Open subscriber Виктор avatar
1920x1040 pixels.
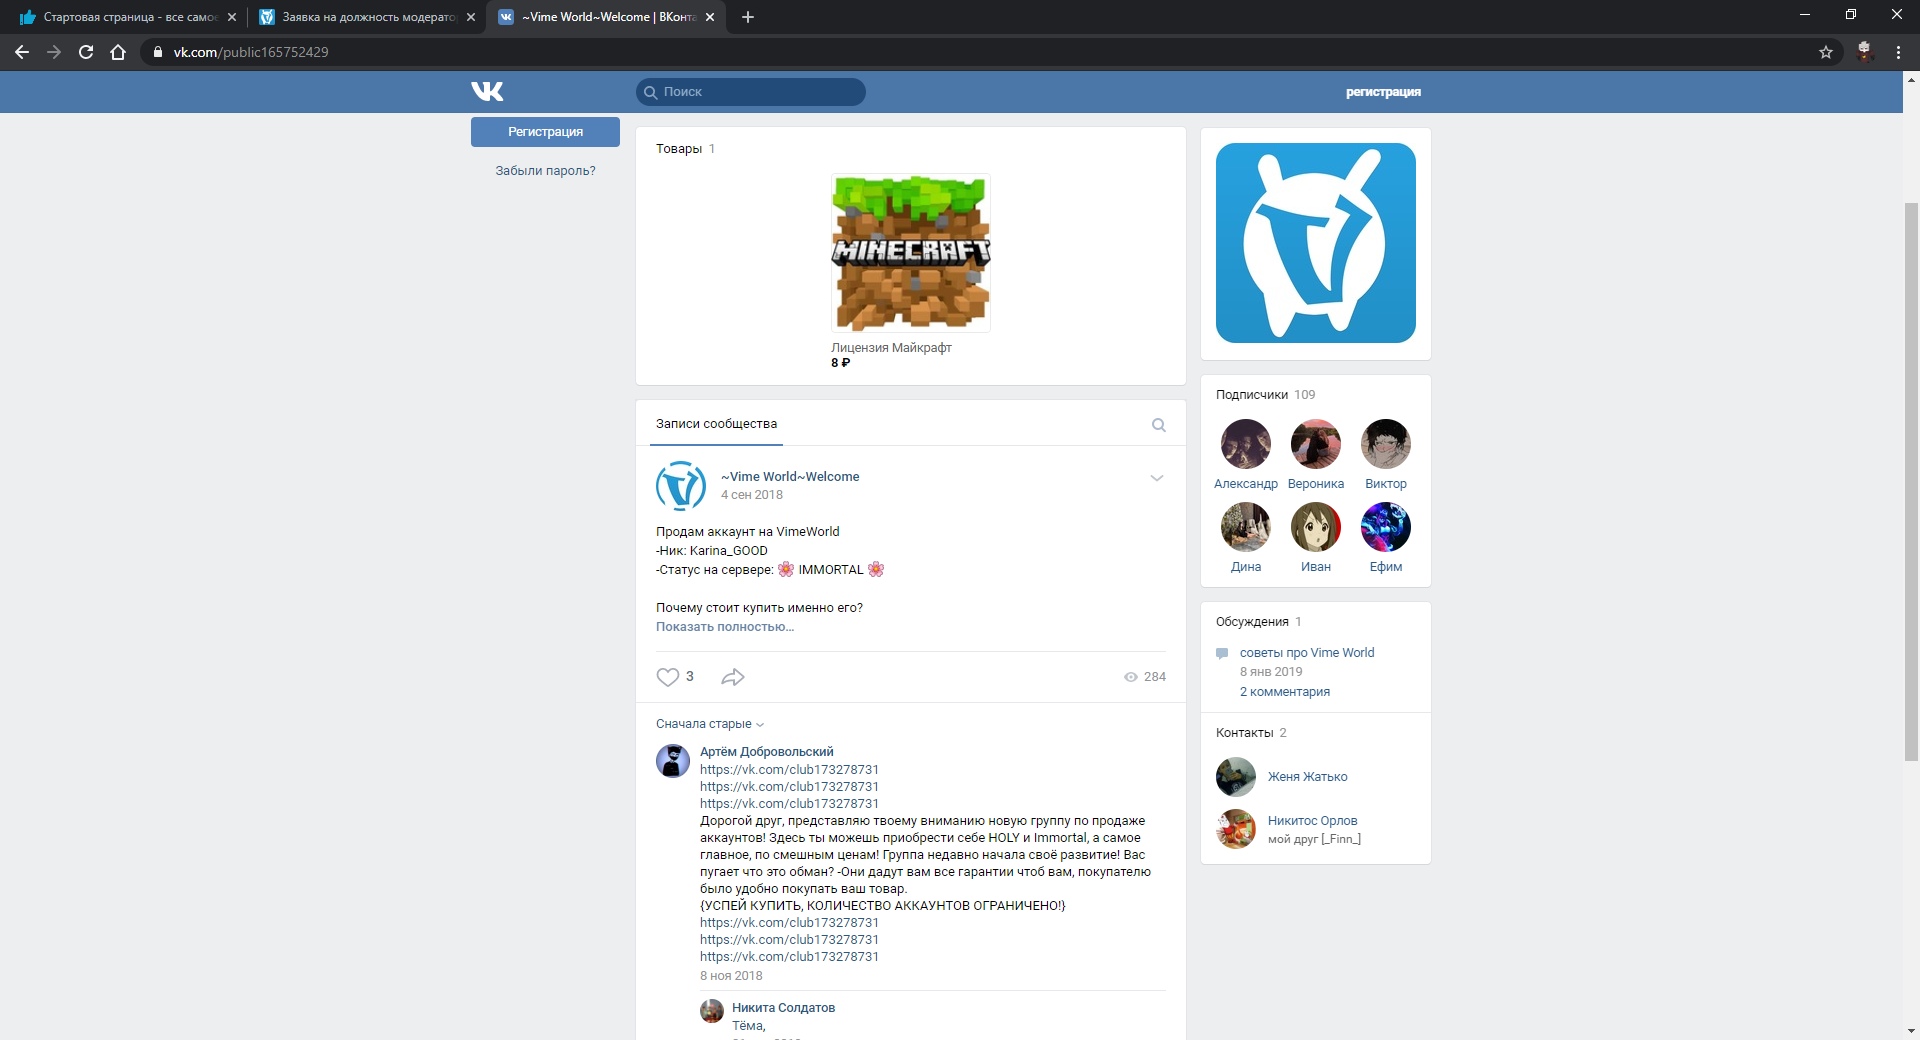pos(1386,444)
